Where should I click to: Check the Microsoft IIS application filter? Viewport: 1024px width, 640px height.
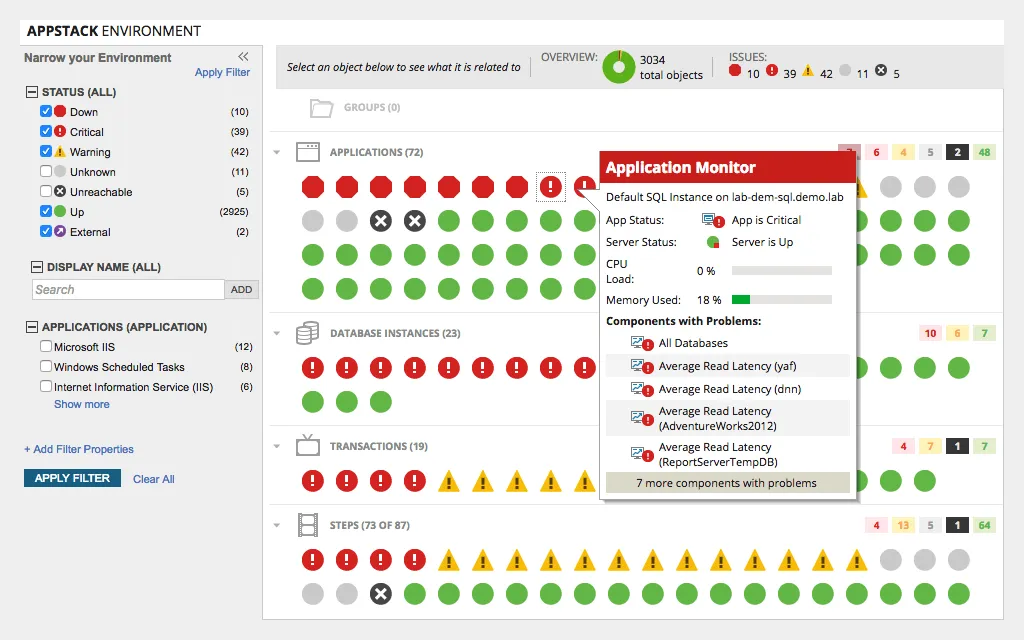[x=45, y=345]
